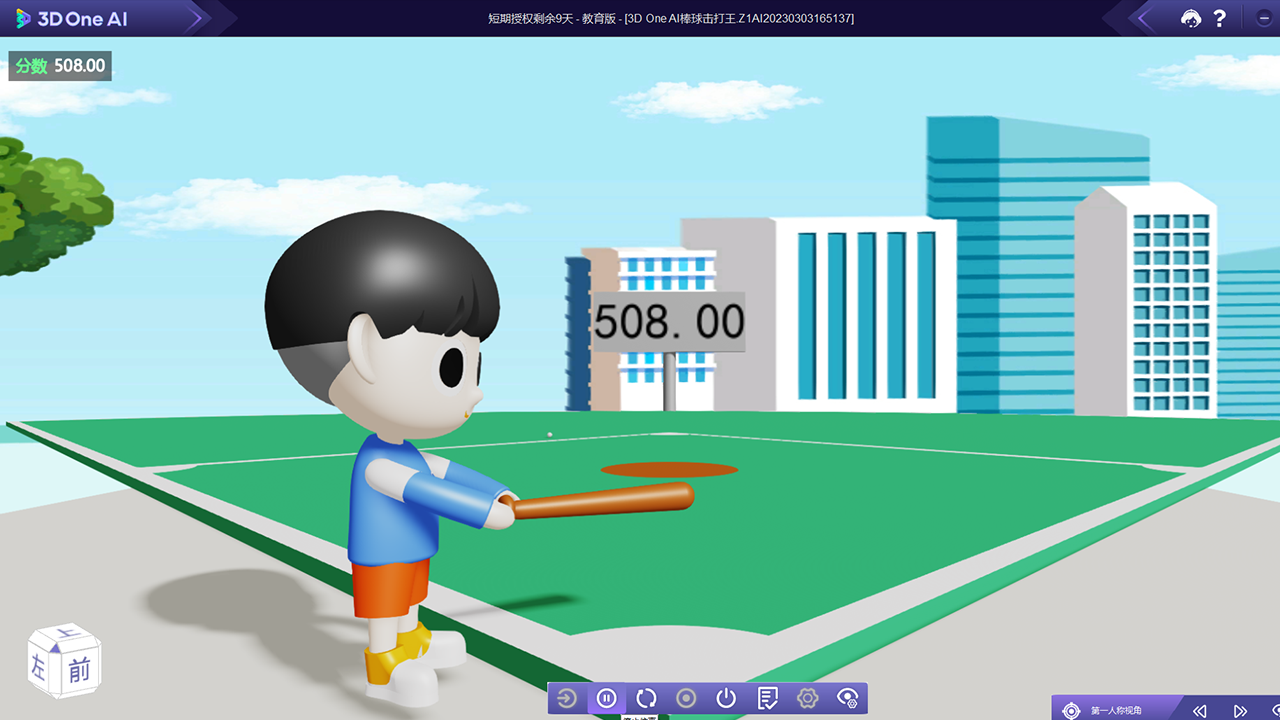Click the reset simulation circular arrows icon
The height and width of the screenshot is (720, 1280).
pos(646,698)
